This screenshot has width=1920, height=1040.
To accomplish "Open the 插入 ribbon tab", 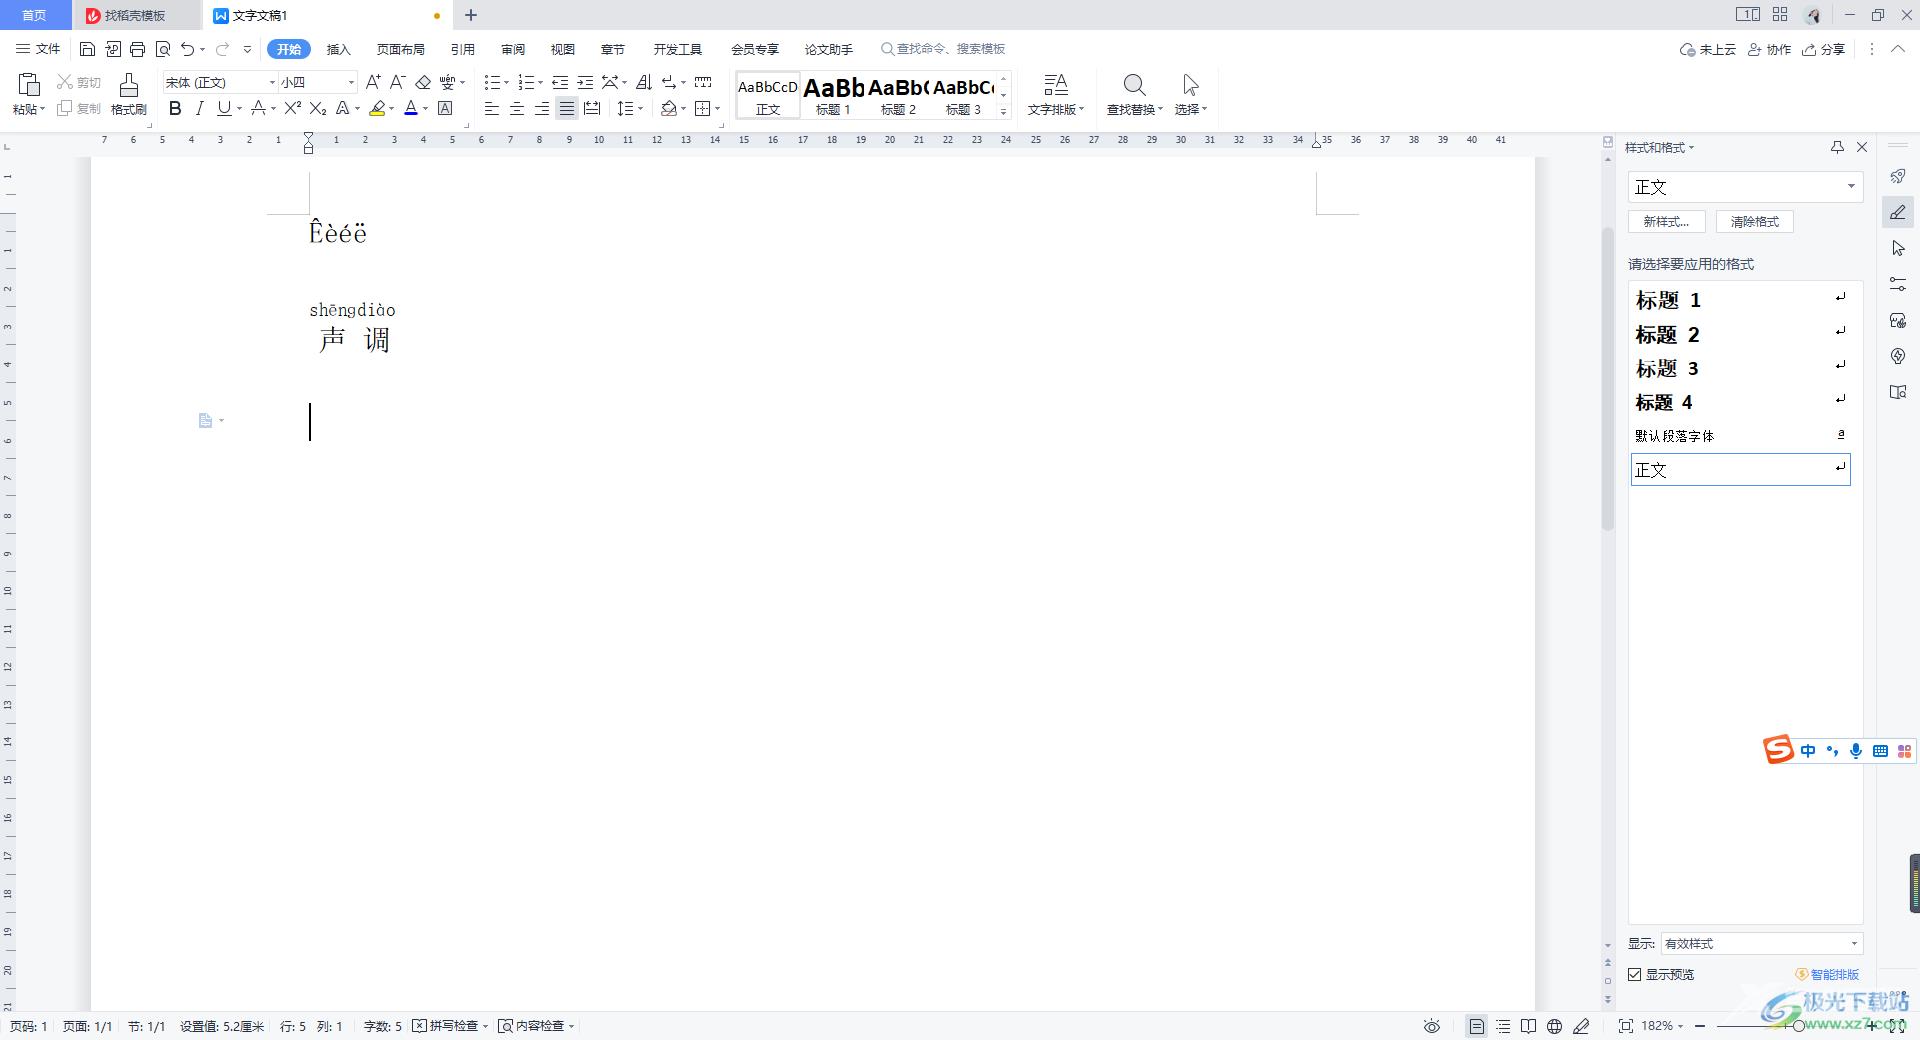I will (x=339, y=49).
